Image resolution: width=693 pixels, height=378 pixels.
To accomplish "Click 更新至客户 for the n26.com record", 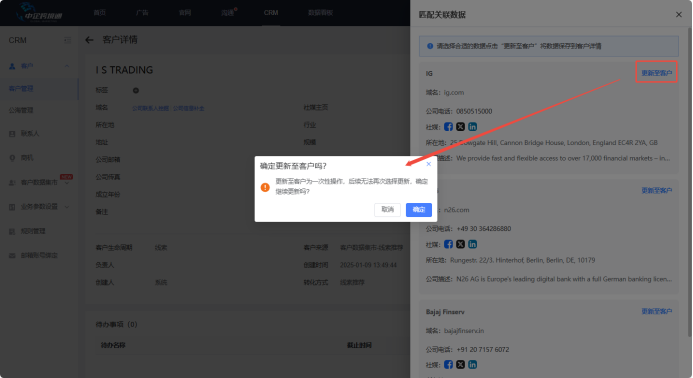I will (656, 191).
